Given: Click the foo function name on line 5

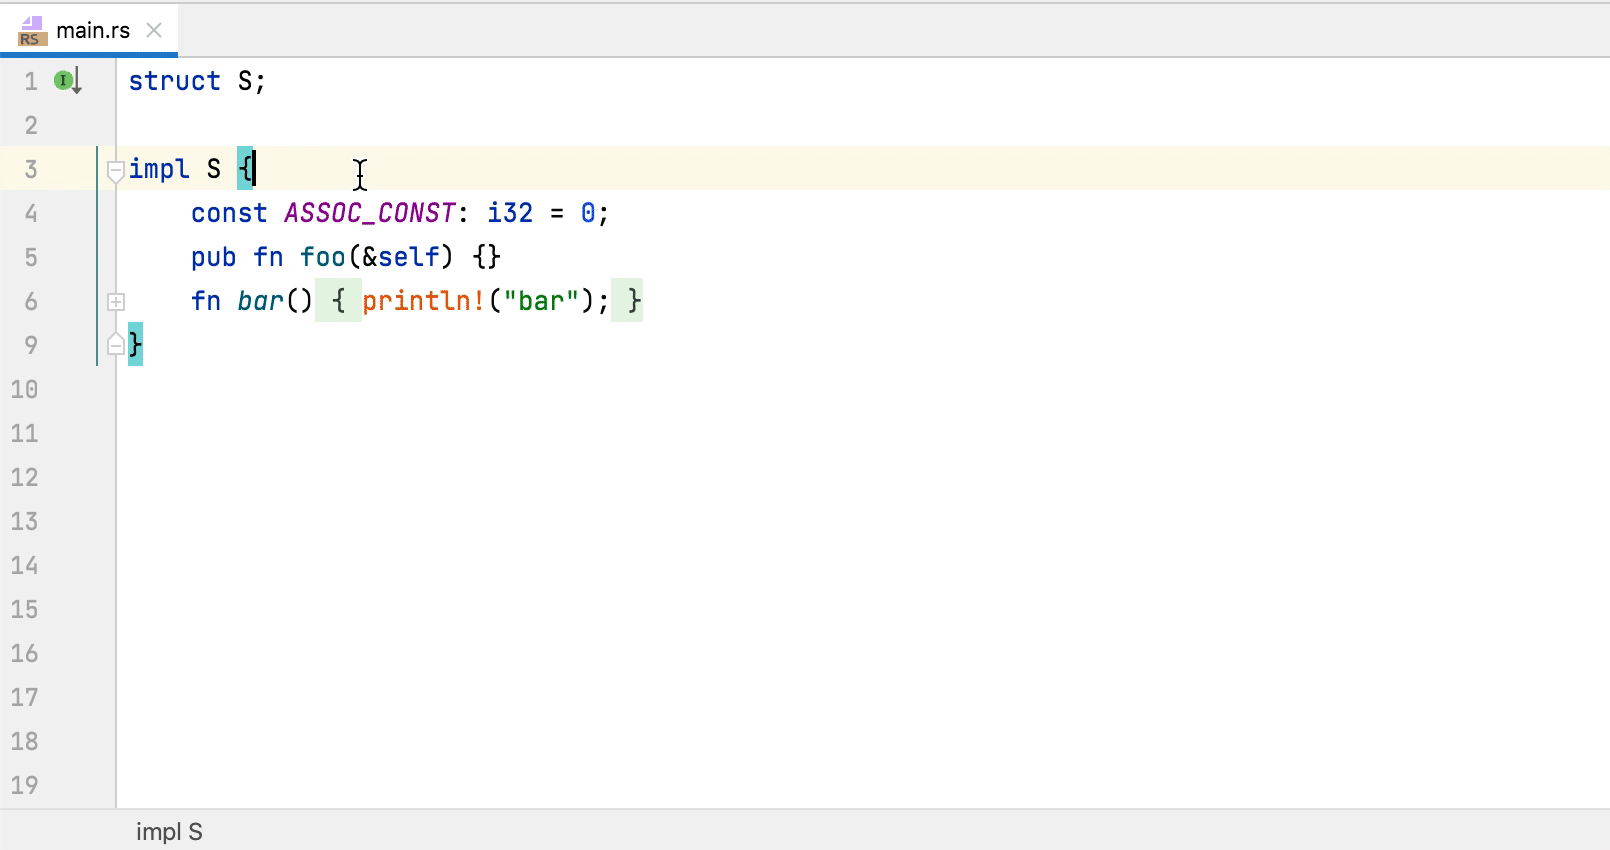Looking at the screenshot, I should coord(322,257).
